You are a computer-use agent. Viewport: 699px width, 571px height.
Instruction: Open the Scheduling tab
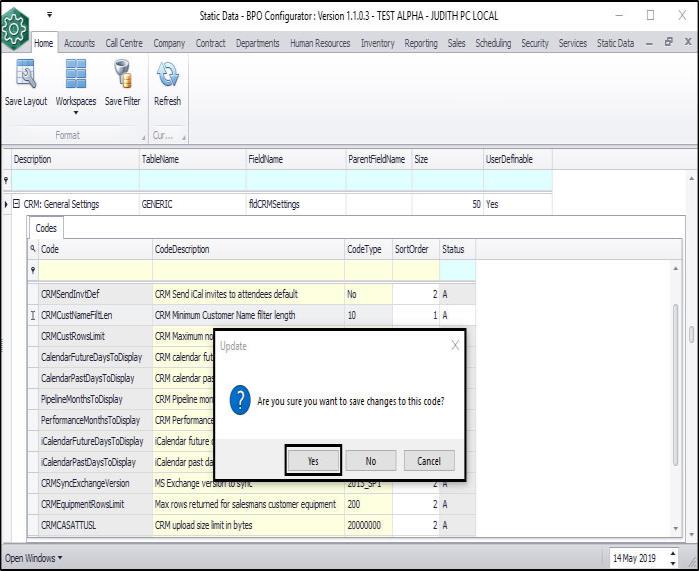(493, 43)
